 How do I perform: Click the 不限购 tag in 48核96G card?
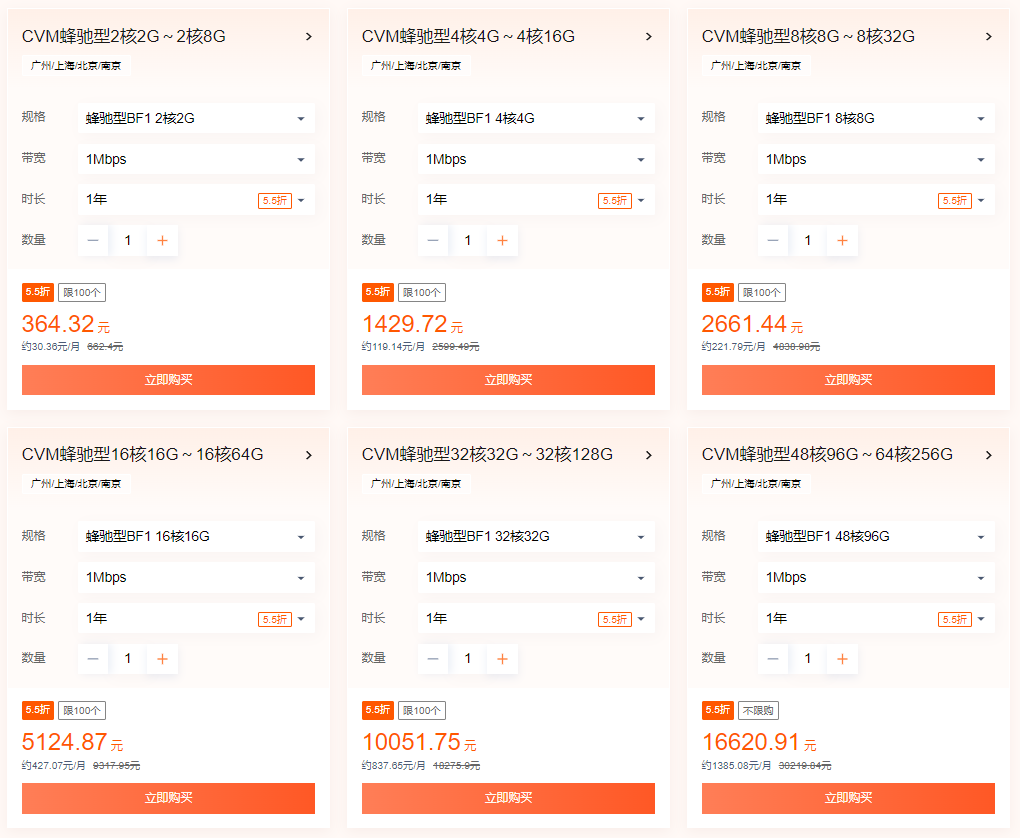pyautogui.click(x=758, y=710)
